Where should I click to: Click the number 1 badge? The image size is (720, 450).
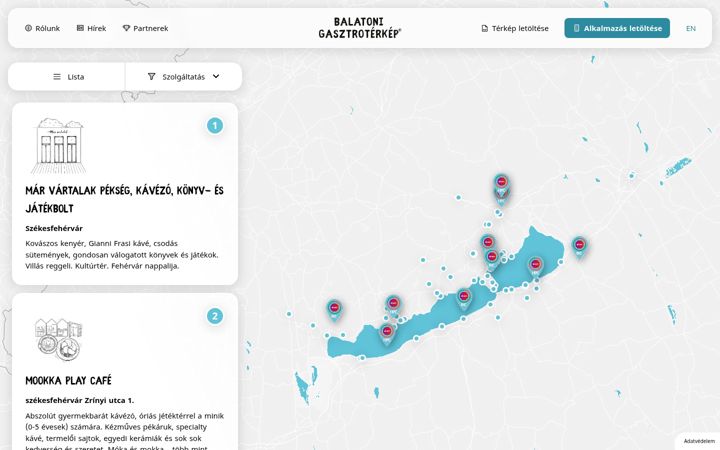coord(215,125)
